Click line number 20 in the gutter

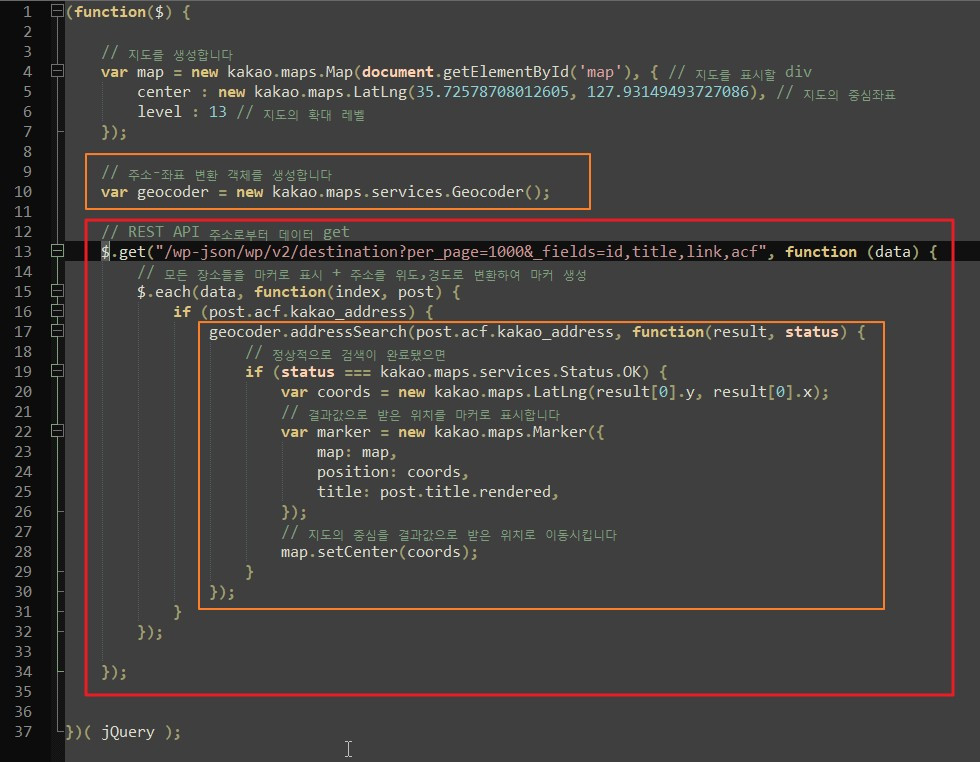[22, 392]
